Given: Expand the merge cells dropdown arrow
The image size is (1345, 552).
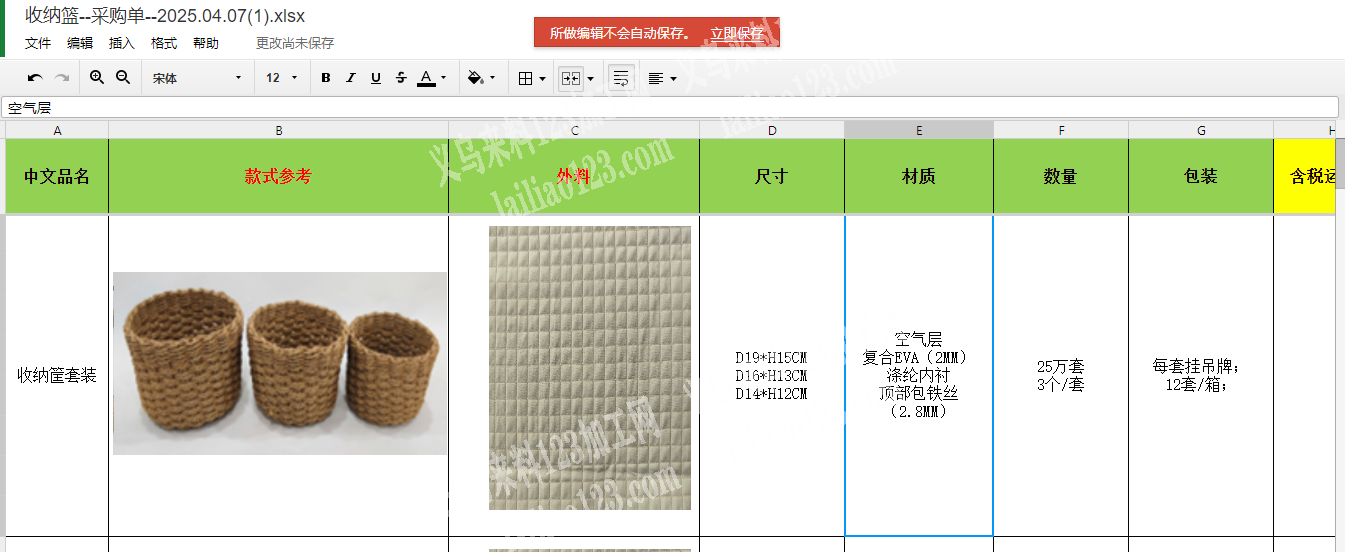Looking at the screenshot, I should click(x=590, y=78).
